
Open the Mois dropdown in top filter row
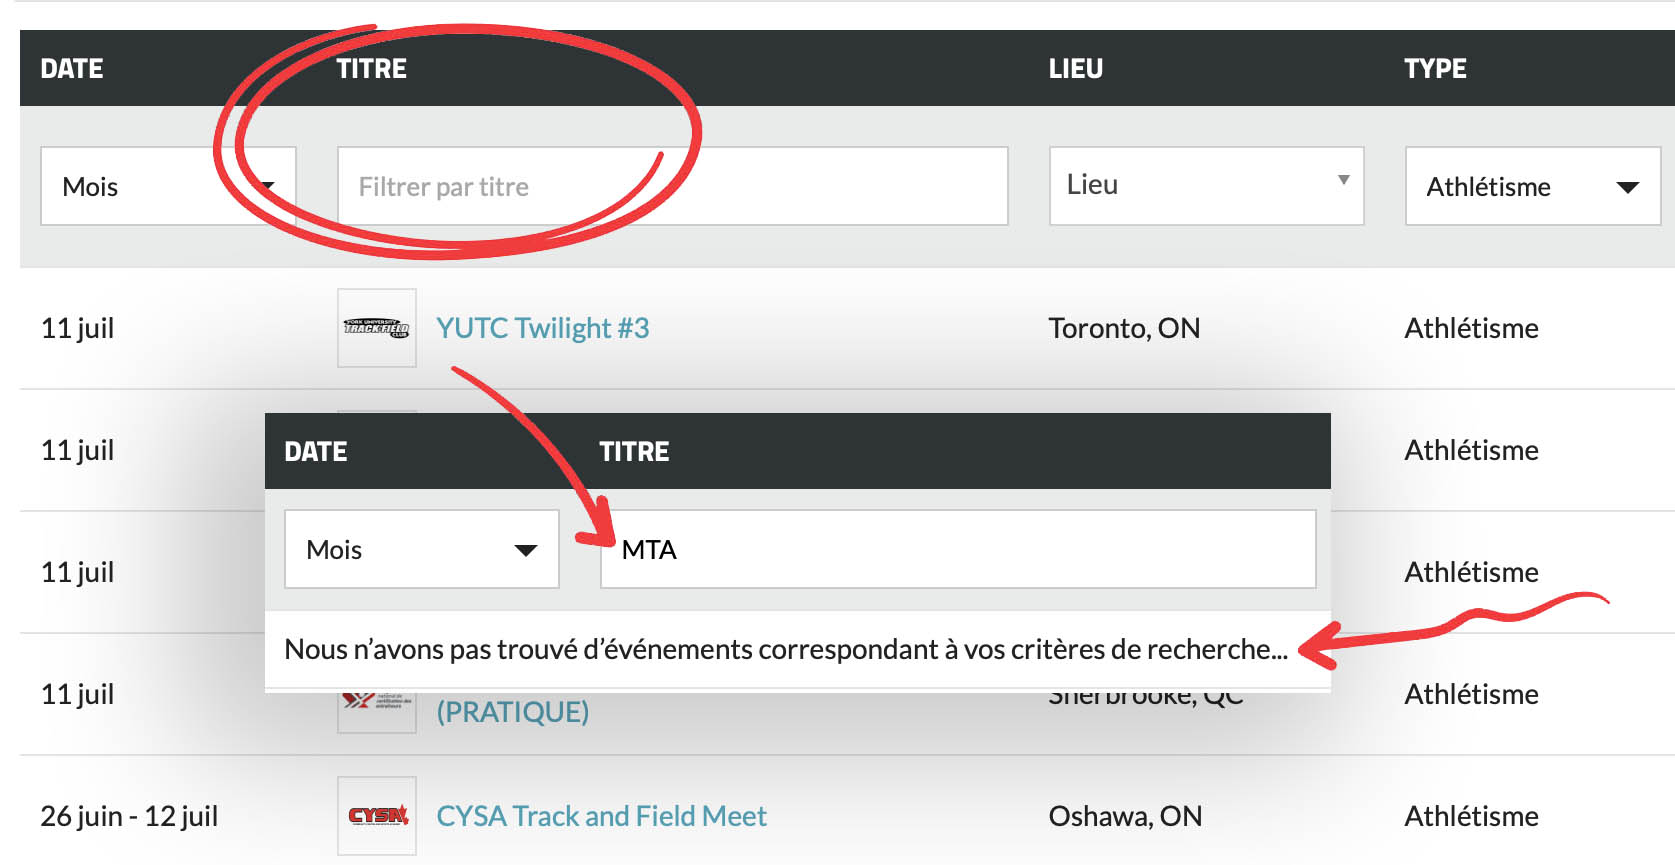140,186
